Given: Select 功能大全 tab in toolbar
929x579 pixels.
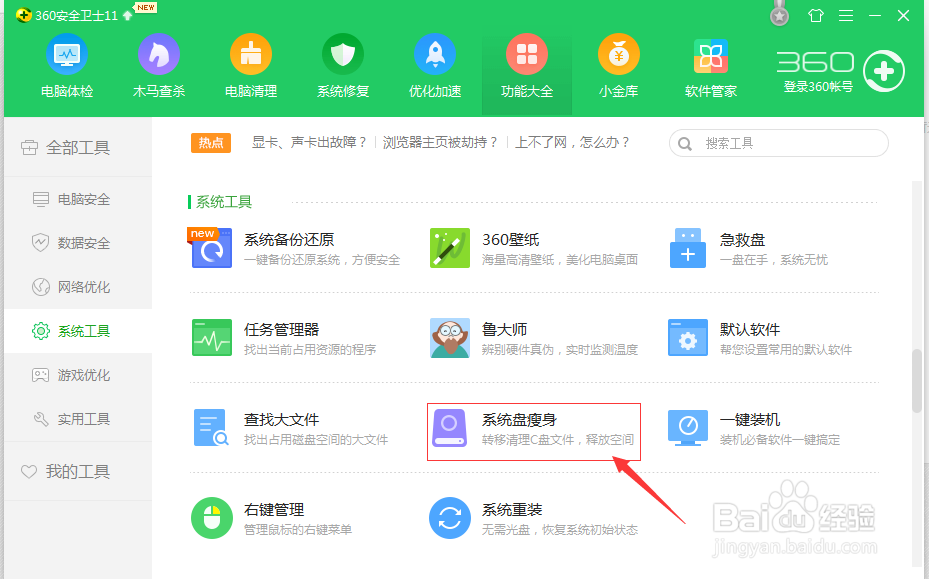Looking at the screenshot, I should coord(527,74).
